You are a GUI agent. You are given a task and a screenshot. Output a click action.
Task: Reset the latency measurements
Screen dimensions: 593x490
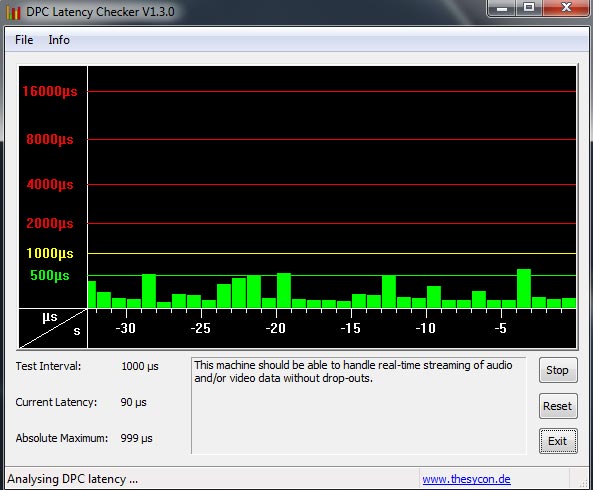[558, 406]
